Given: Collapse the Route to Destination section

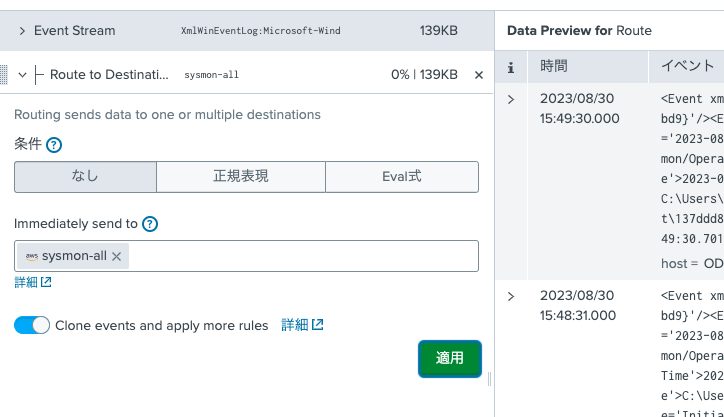Looking at the screenshot, I should click(x=22, y=75).
